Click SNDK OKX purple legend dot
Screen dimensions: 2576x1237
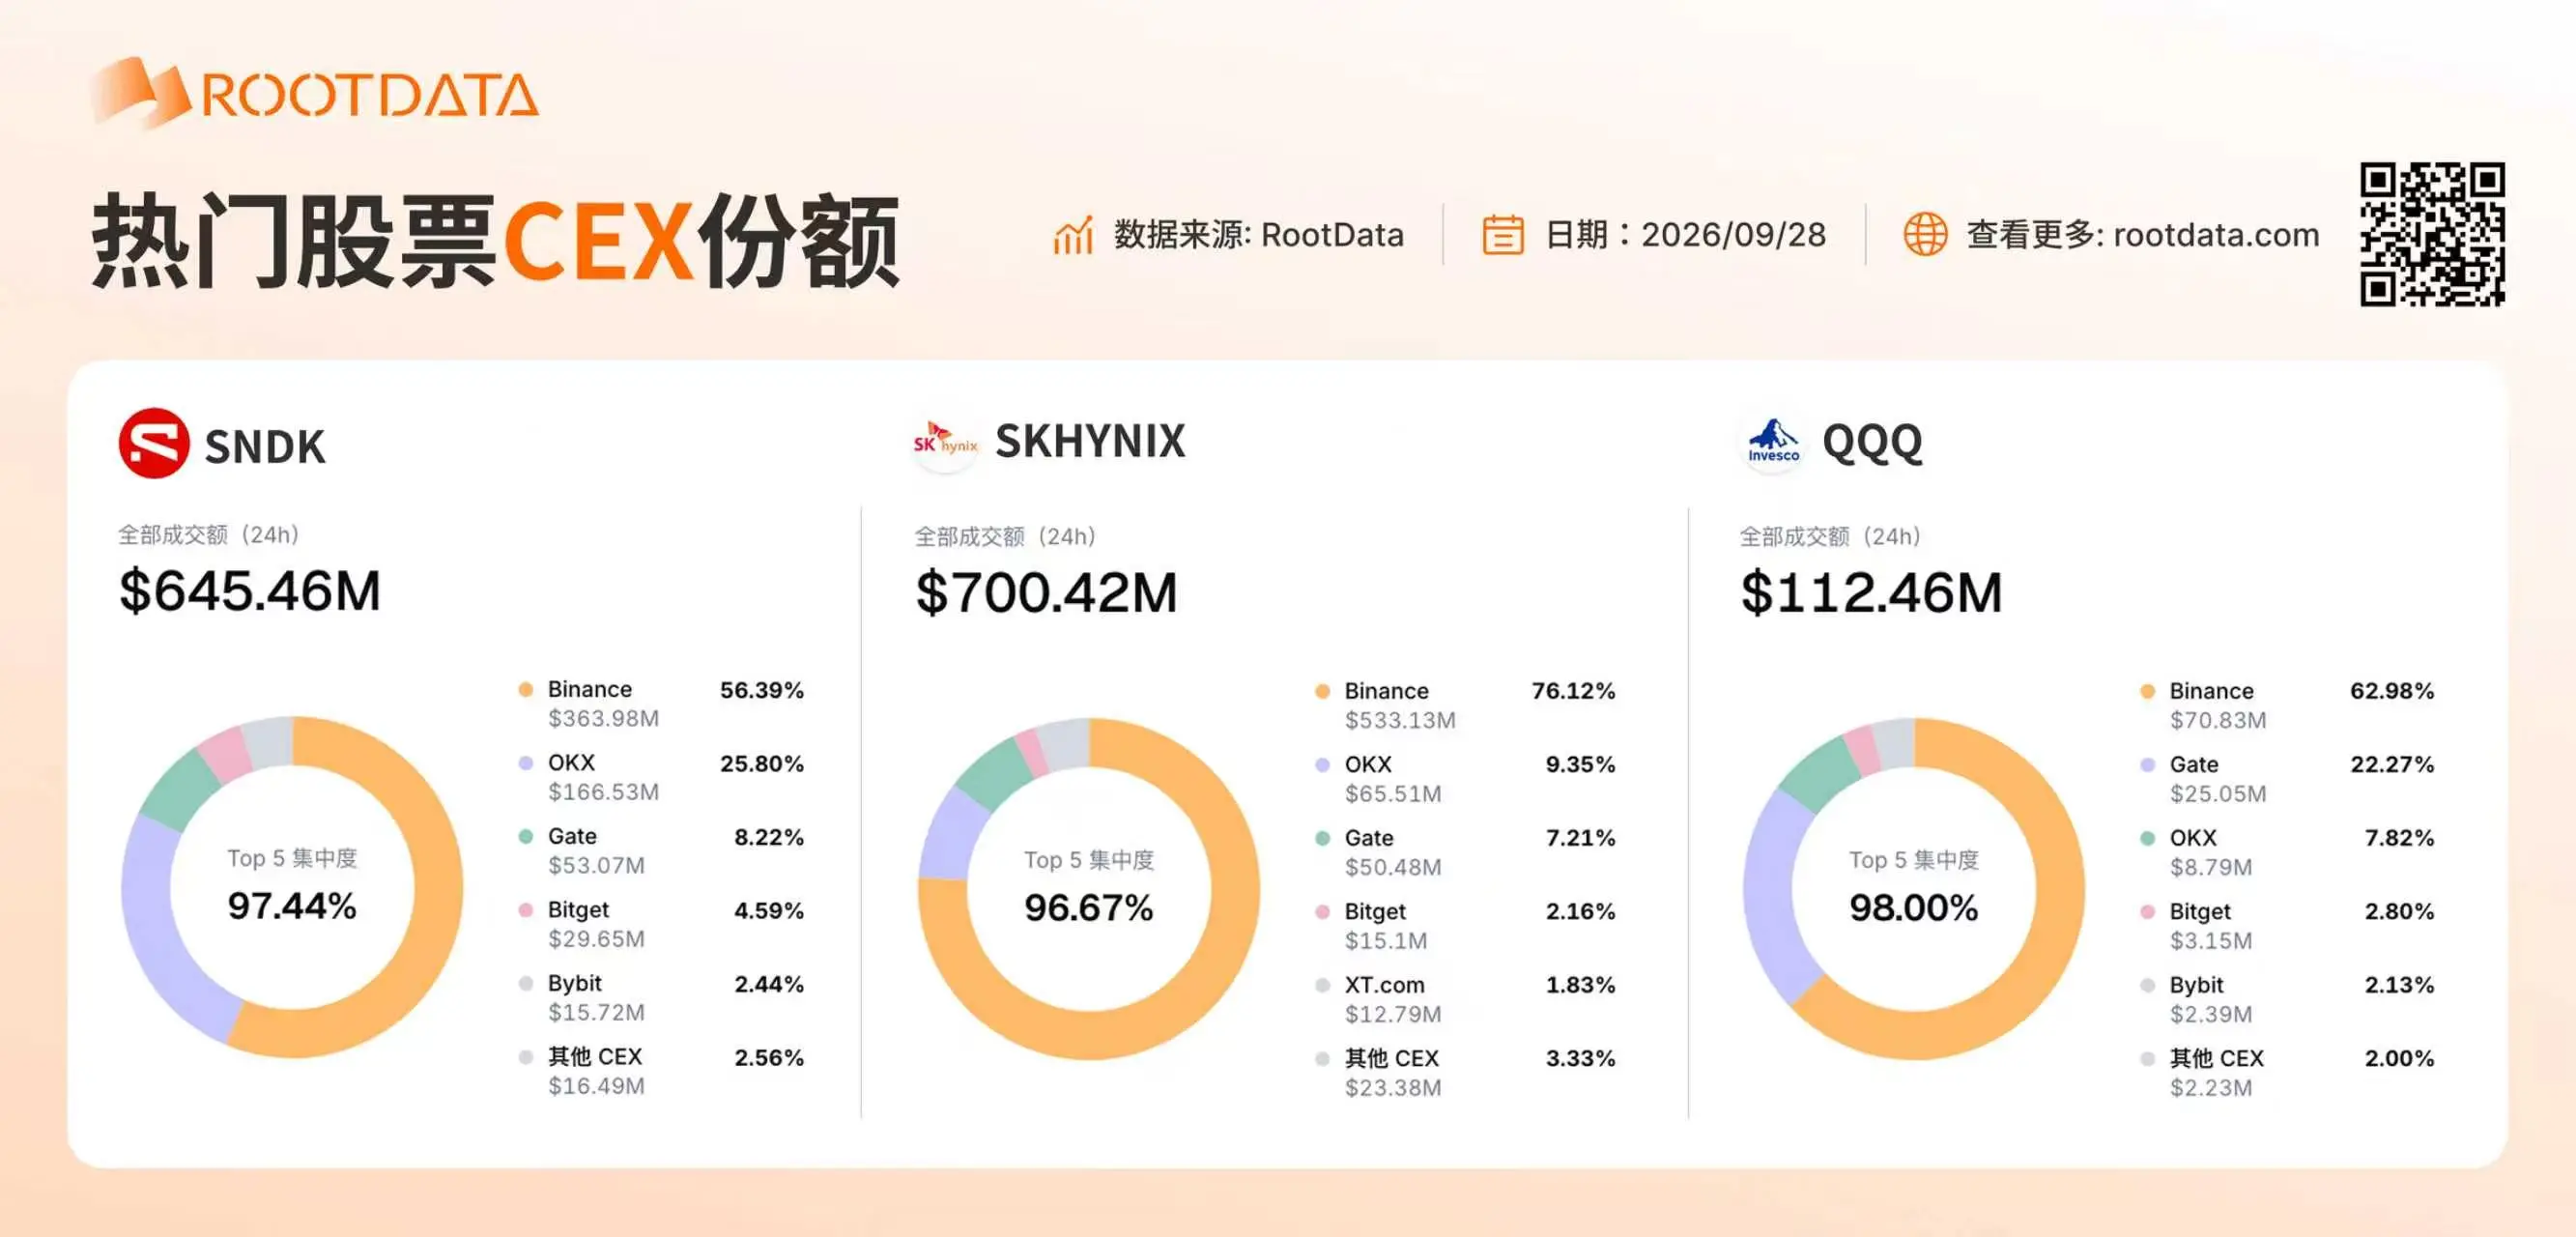pyautogui.click(x=525, y=763)
